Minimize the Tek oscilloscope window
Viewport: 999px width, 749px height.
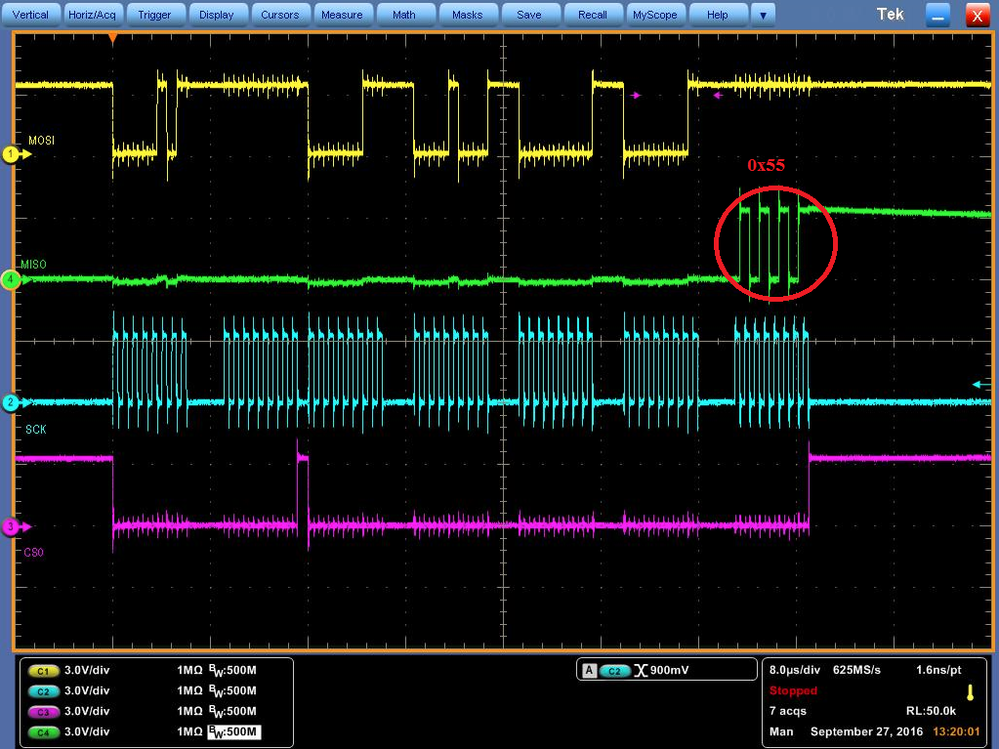[x=938, y=15]
